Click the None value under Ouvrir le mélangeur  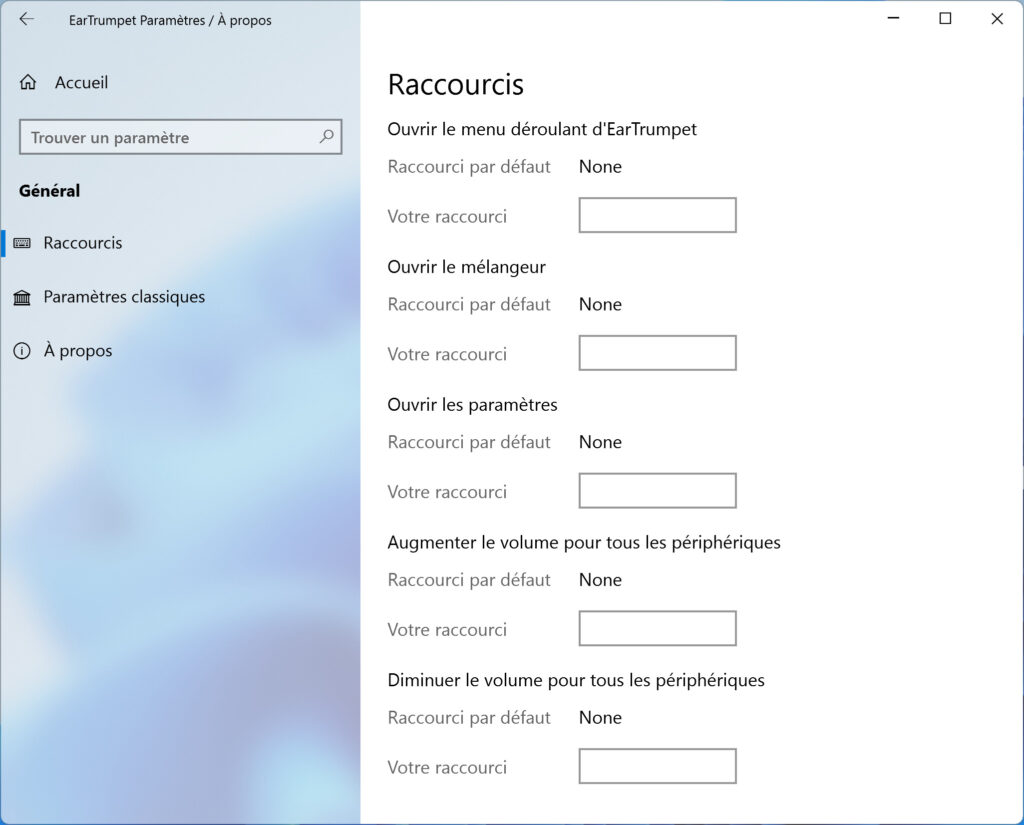600,304
